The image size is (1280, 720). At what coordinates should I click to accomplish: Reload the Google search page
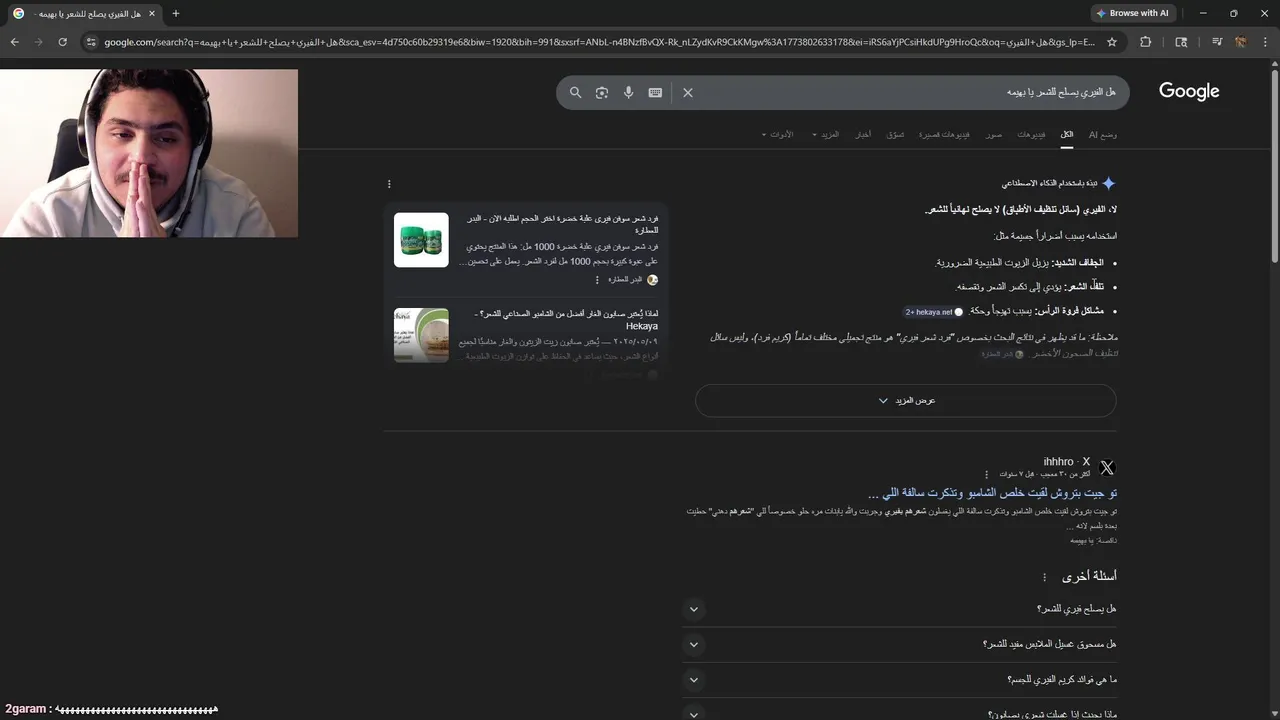pyautogui.click(x=62, y=42)
